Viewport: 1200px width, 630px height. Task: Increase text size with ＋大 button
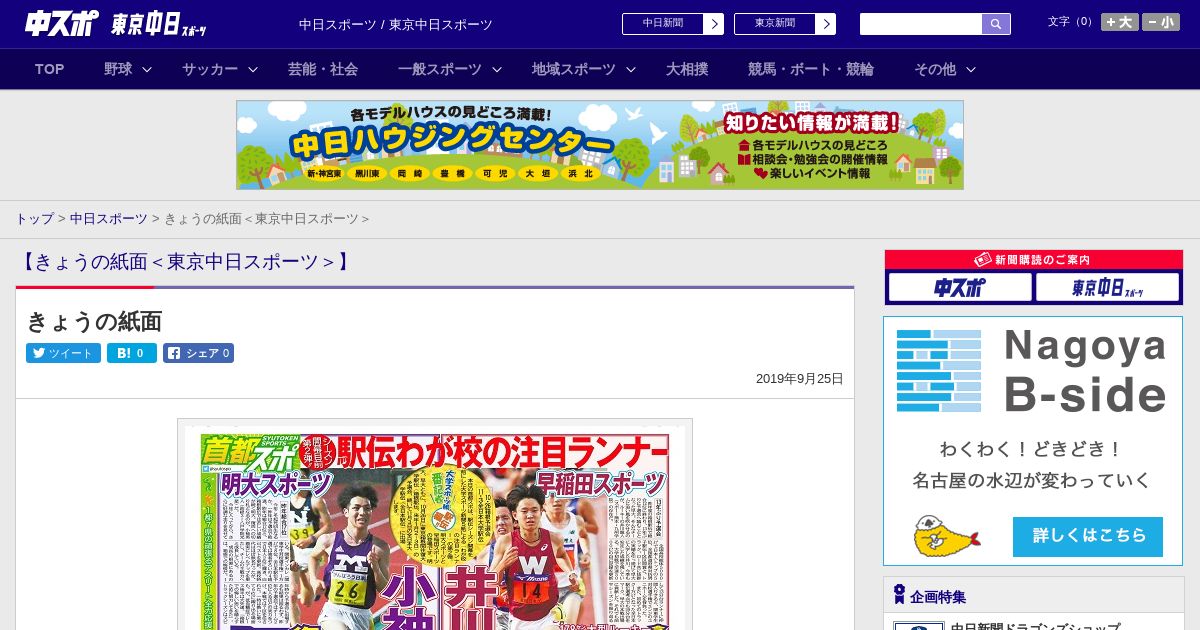click(1120, 22)
